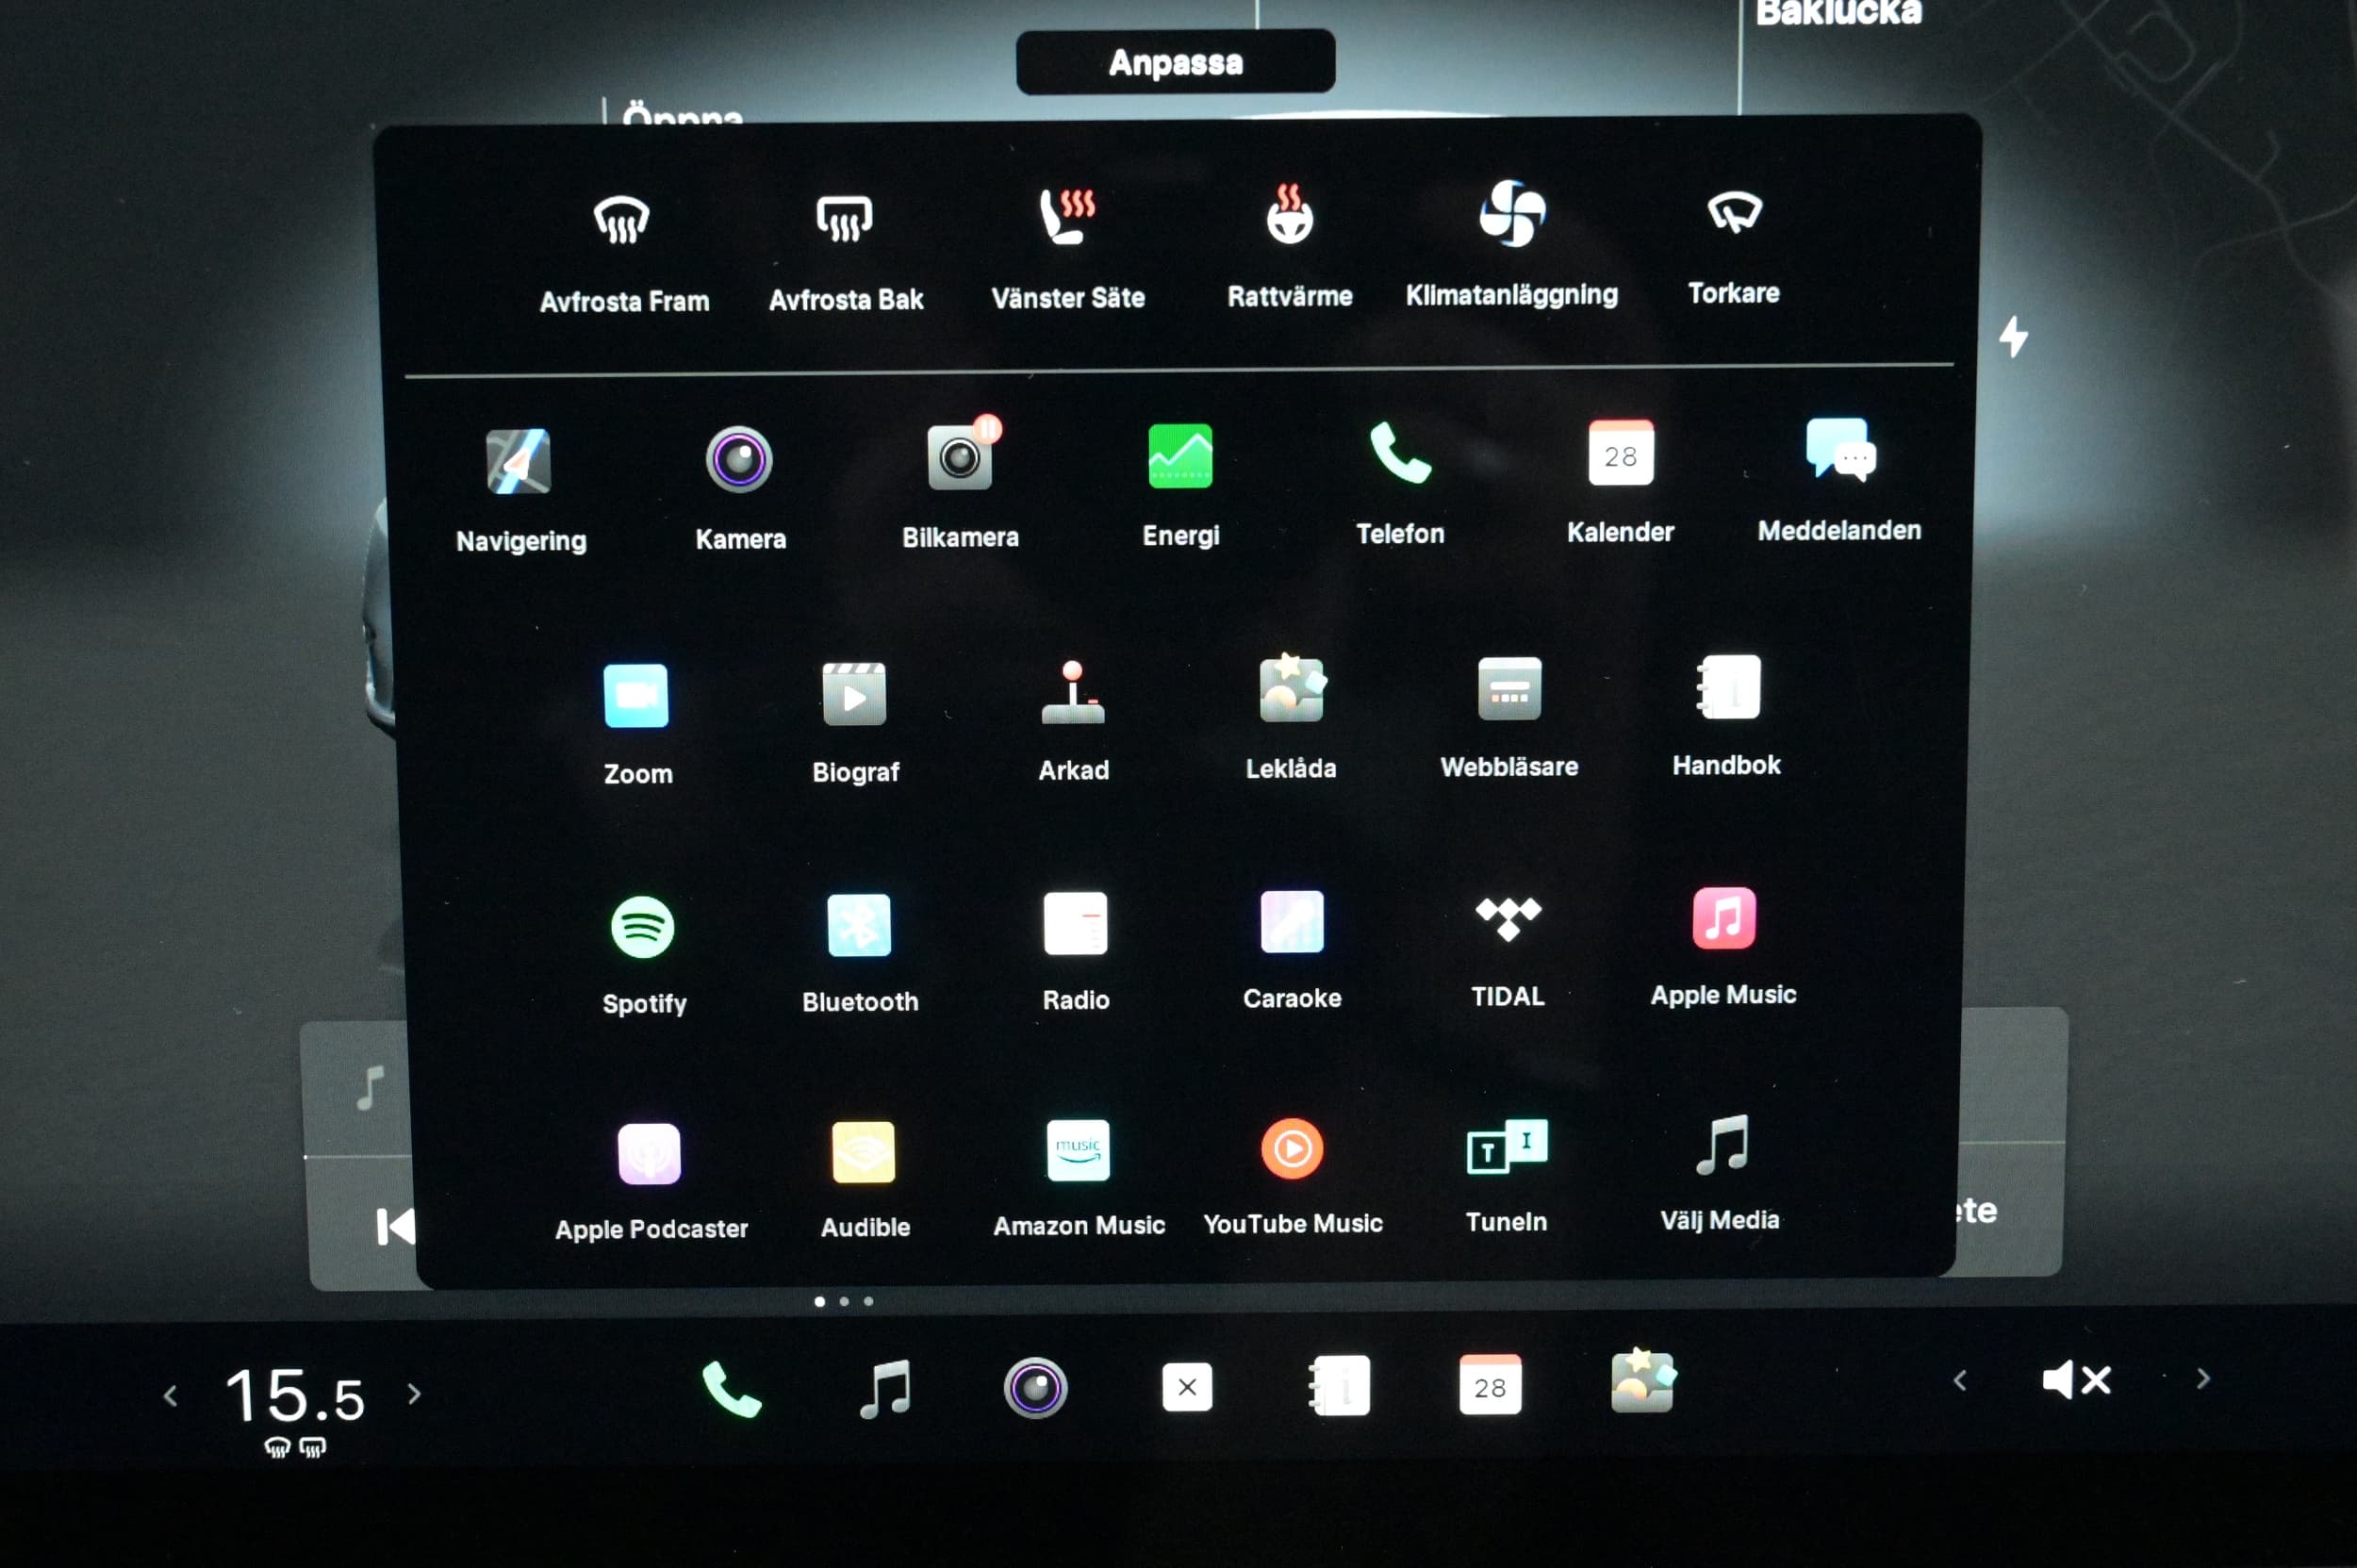Open camera from the bottom dock

(x=1035, y=1388)
